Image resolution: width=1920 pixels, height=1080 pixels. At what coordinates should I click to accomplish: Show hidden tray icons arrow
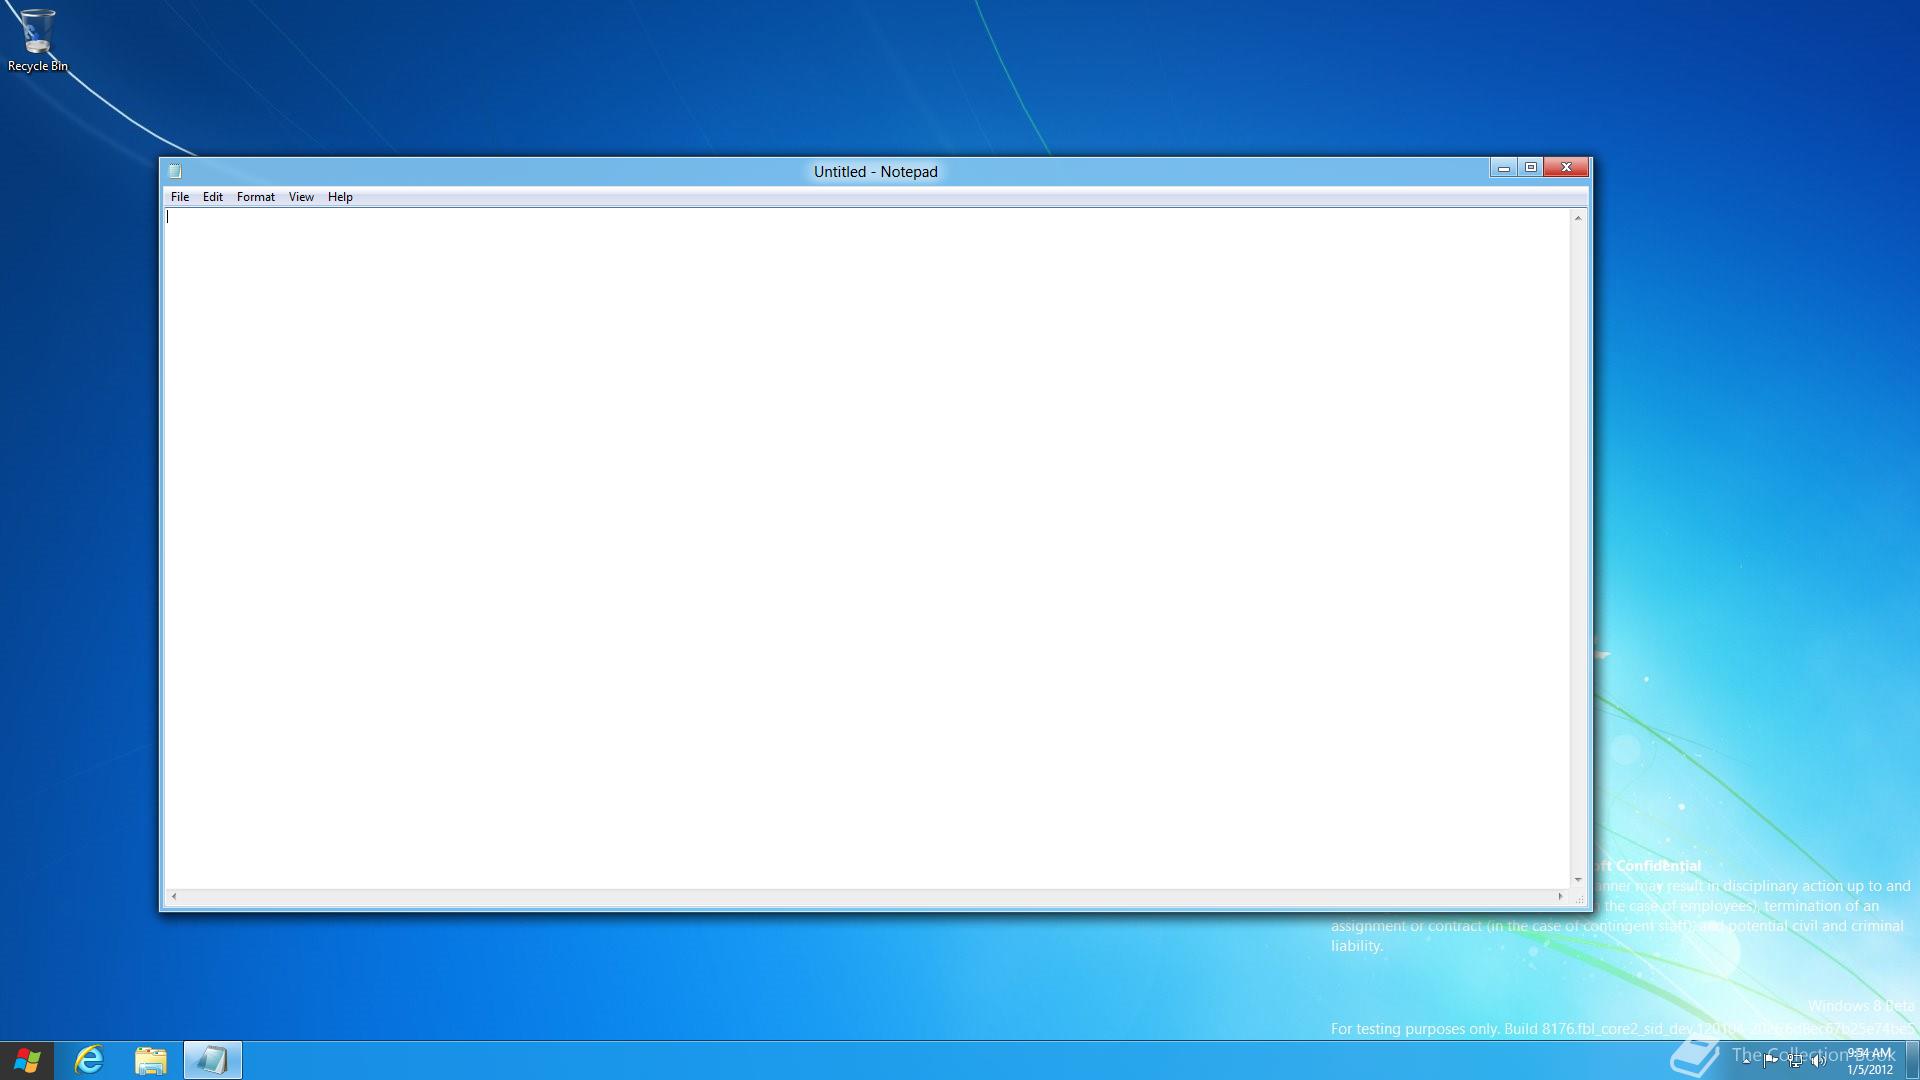[x=1747, y=1060]
